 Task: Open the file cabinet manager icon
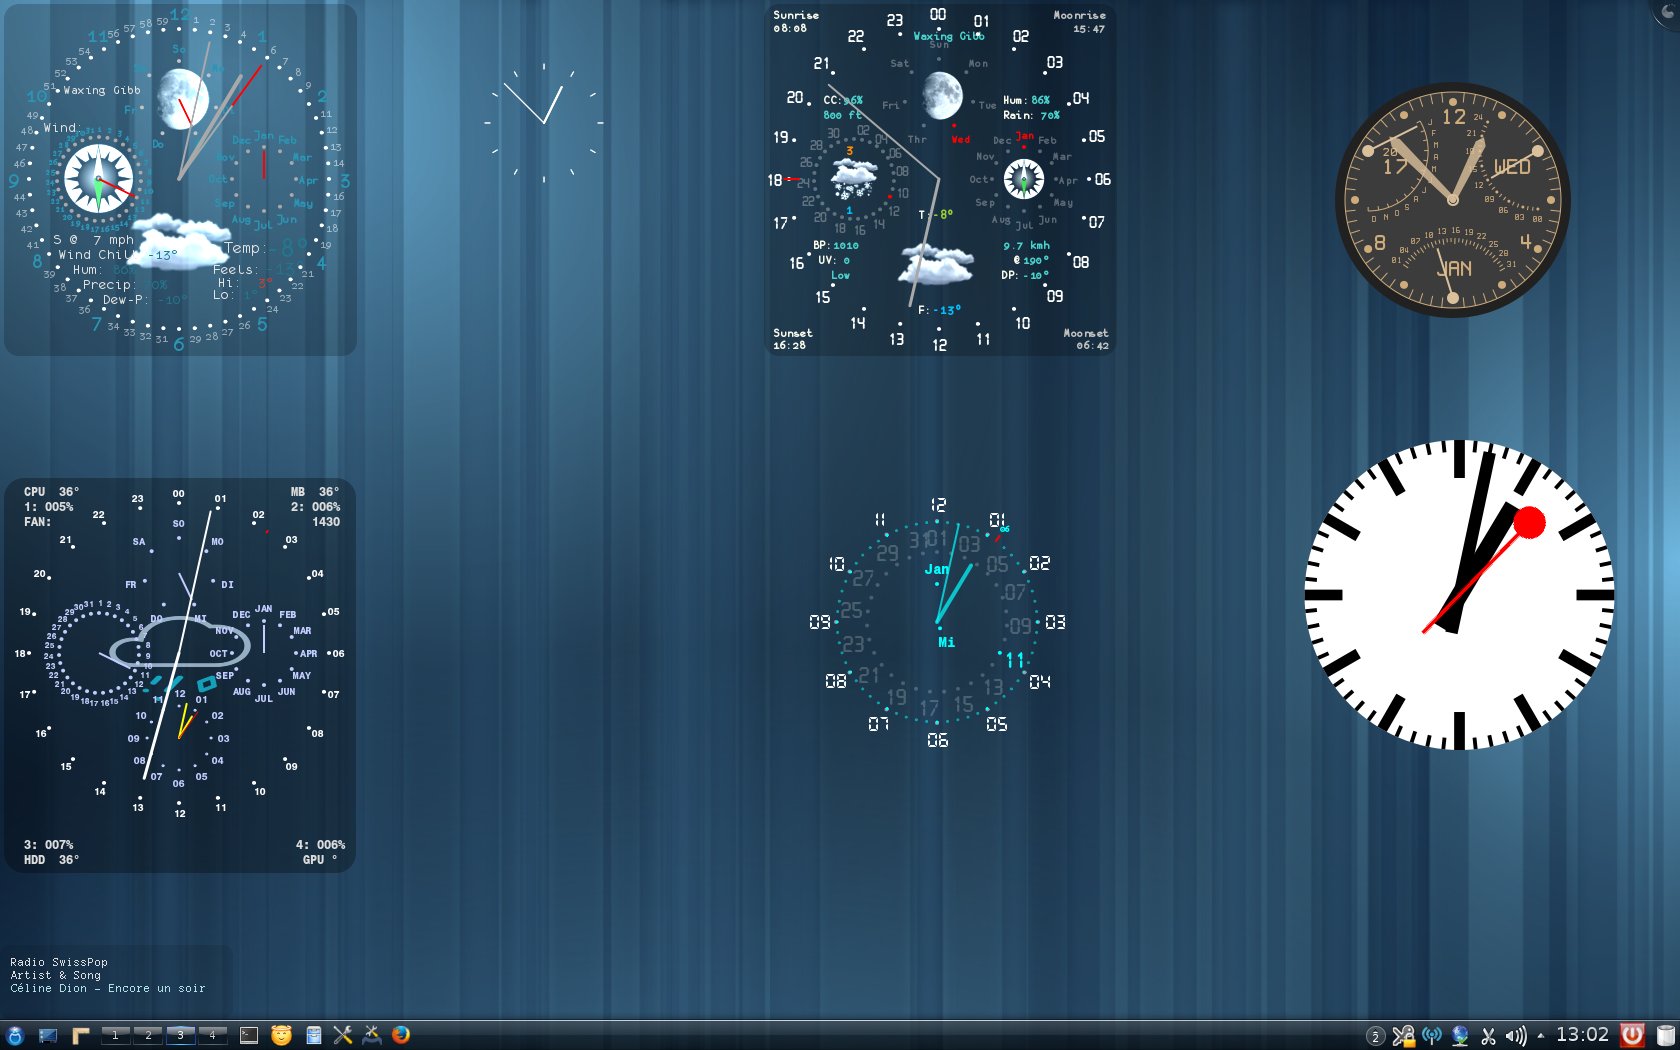(x=313, y=1035)
